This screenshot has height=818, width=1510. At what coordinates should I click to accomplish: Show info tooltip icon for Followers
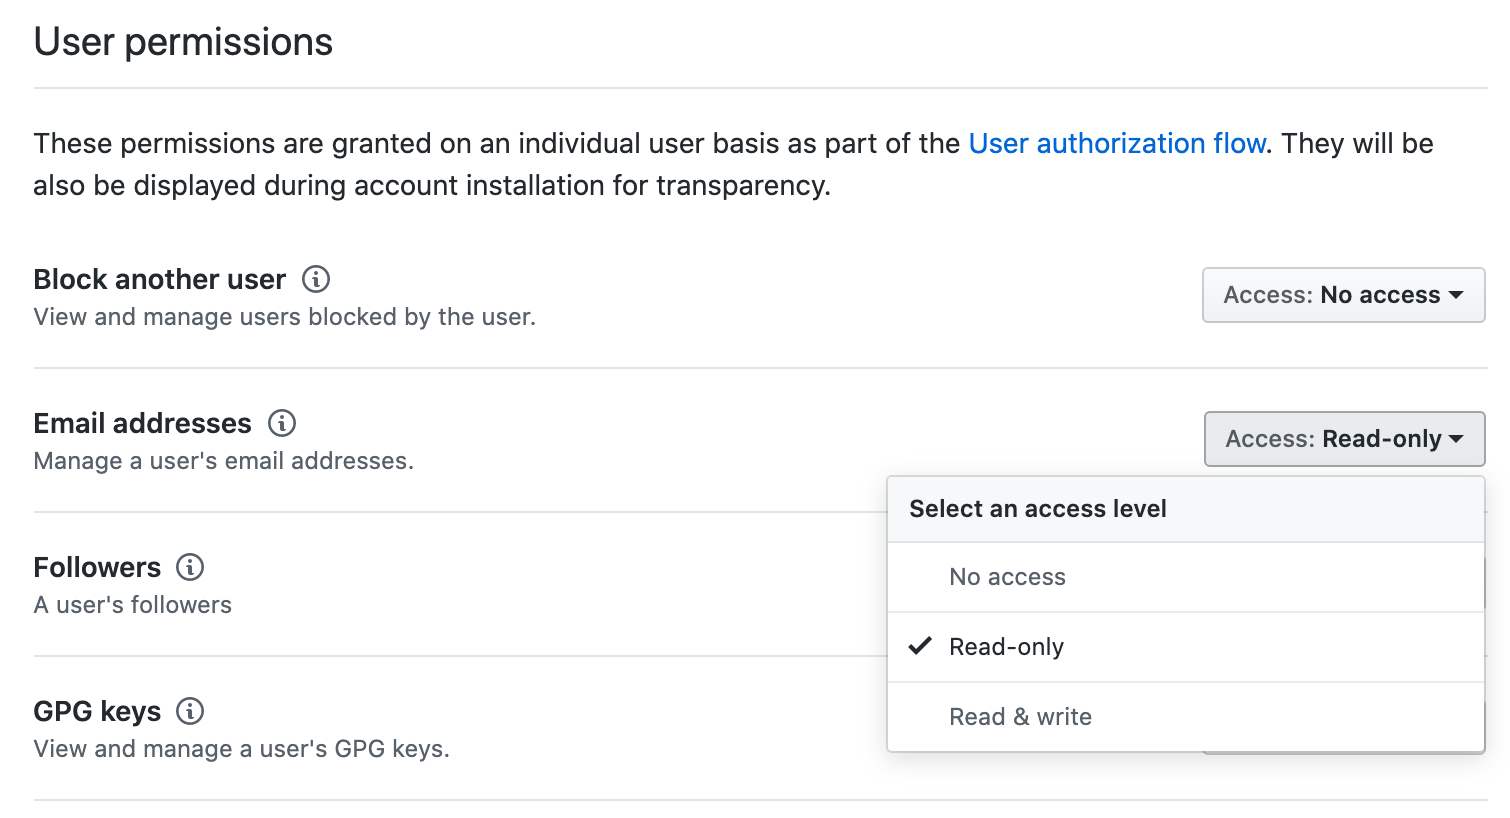[190, 567]
